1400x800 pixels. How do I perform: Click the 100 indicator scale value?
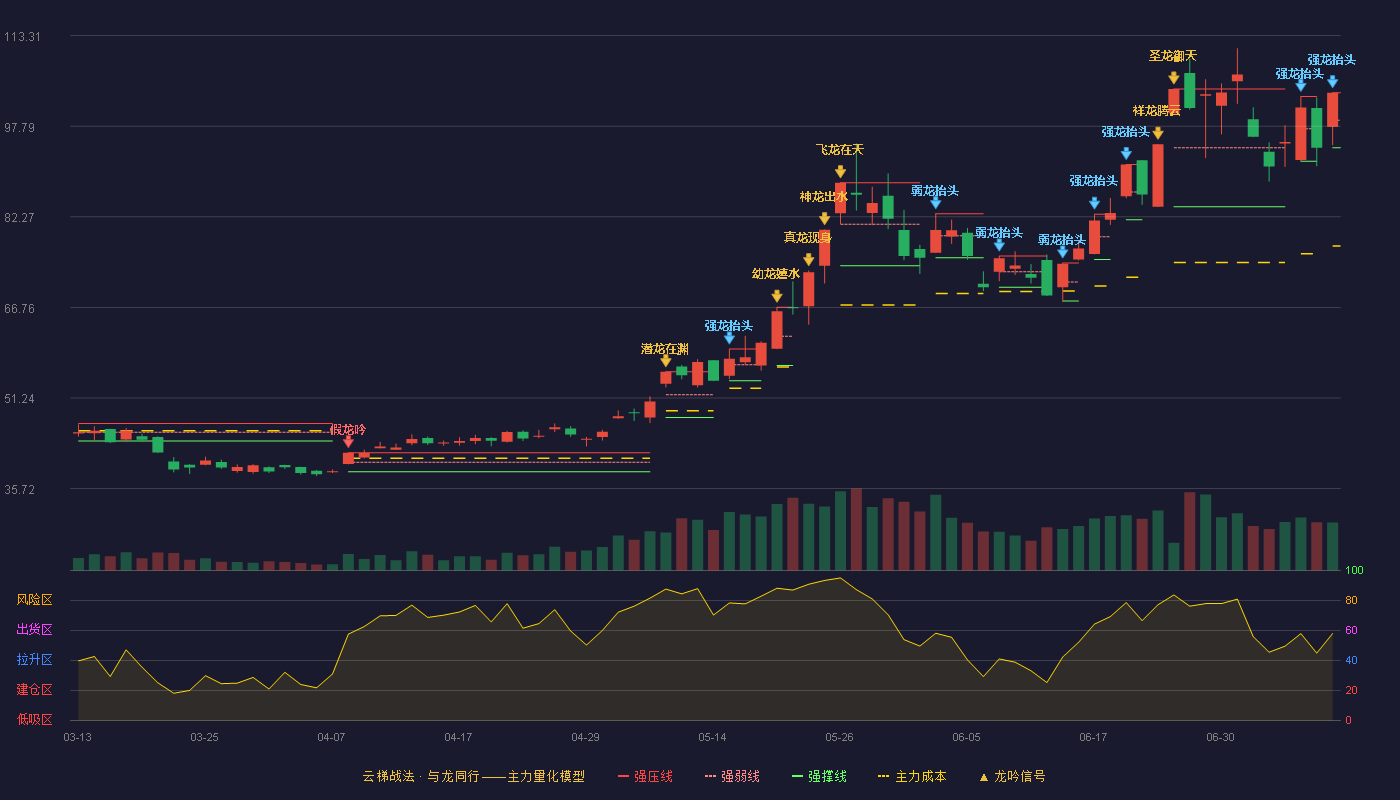coord(1355,571)
